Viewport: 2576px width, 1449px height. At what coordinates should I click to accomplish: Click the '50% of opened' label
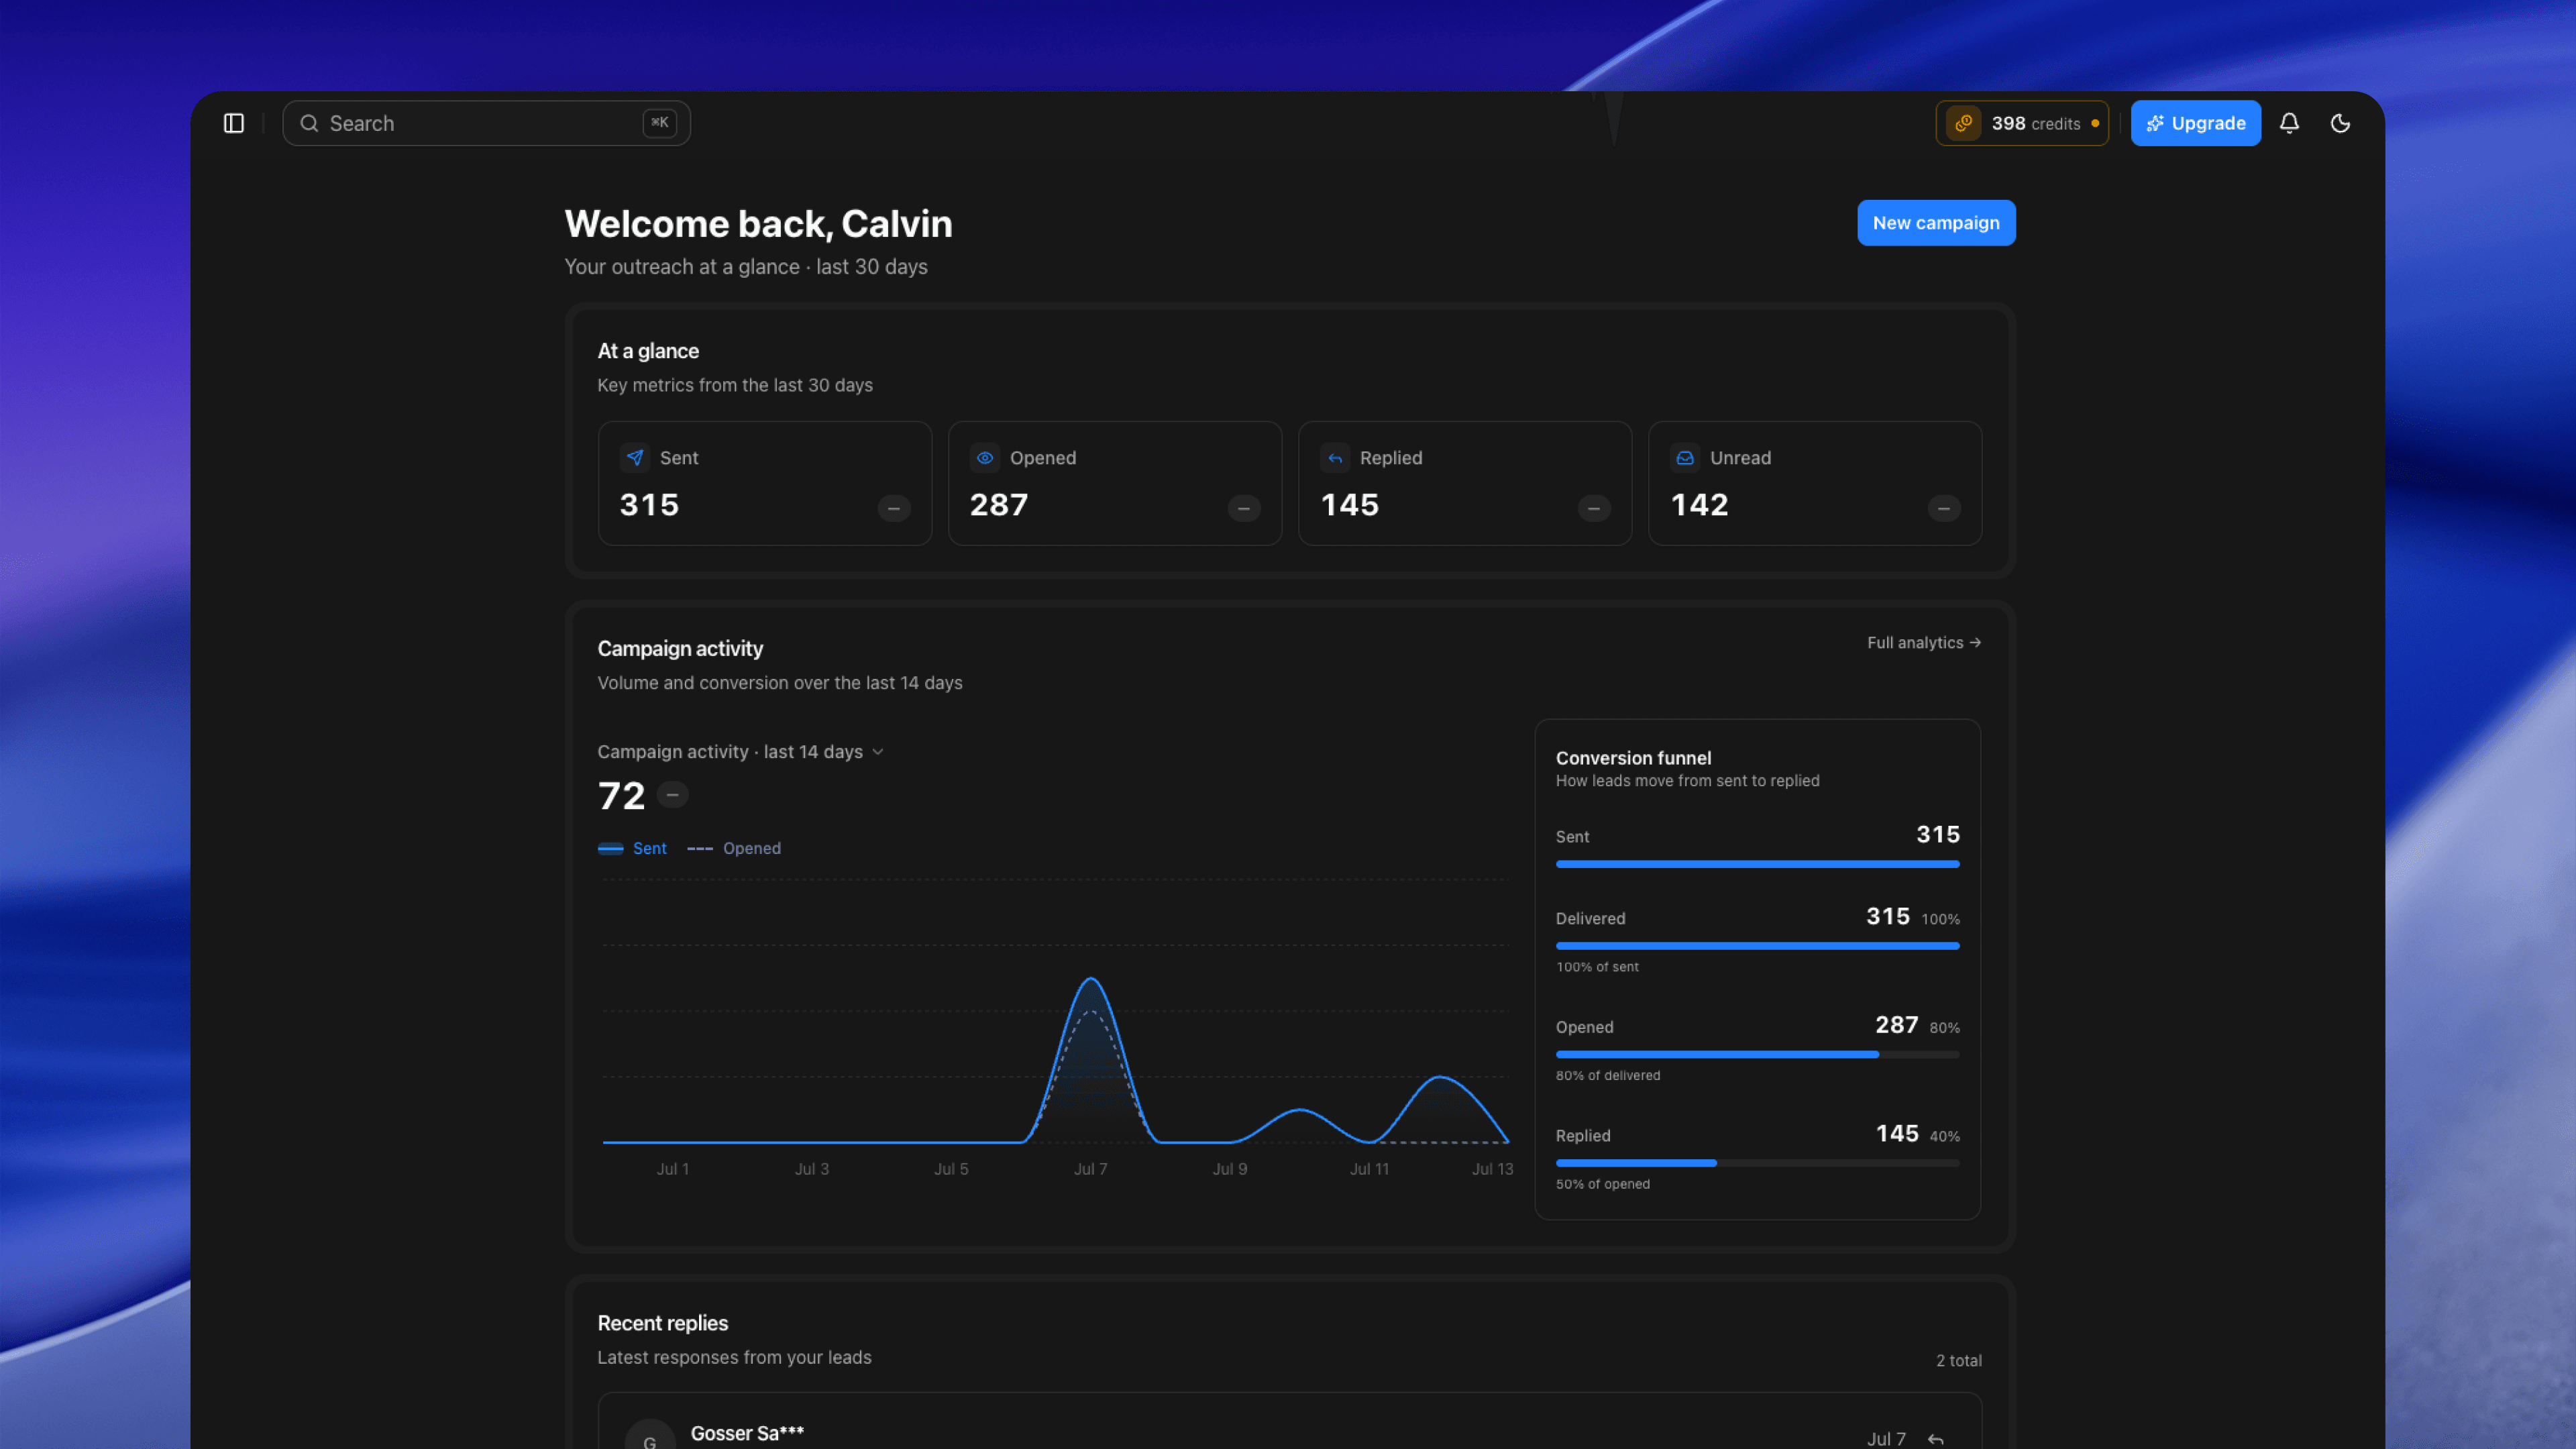(1603, 1184)
